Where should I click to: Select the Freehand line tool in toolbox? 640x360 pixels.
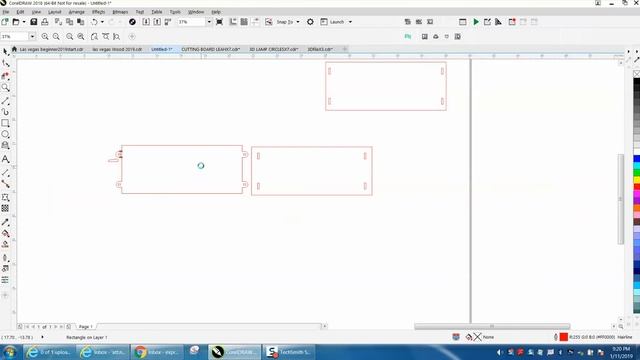tap(5, 101)
